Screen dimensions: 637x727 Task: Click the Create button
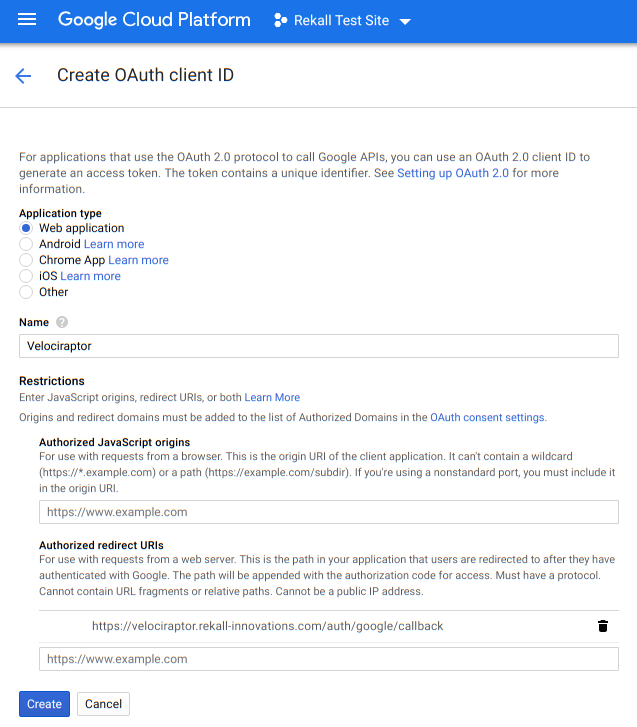[44, 704]
